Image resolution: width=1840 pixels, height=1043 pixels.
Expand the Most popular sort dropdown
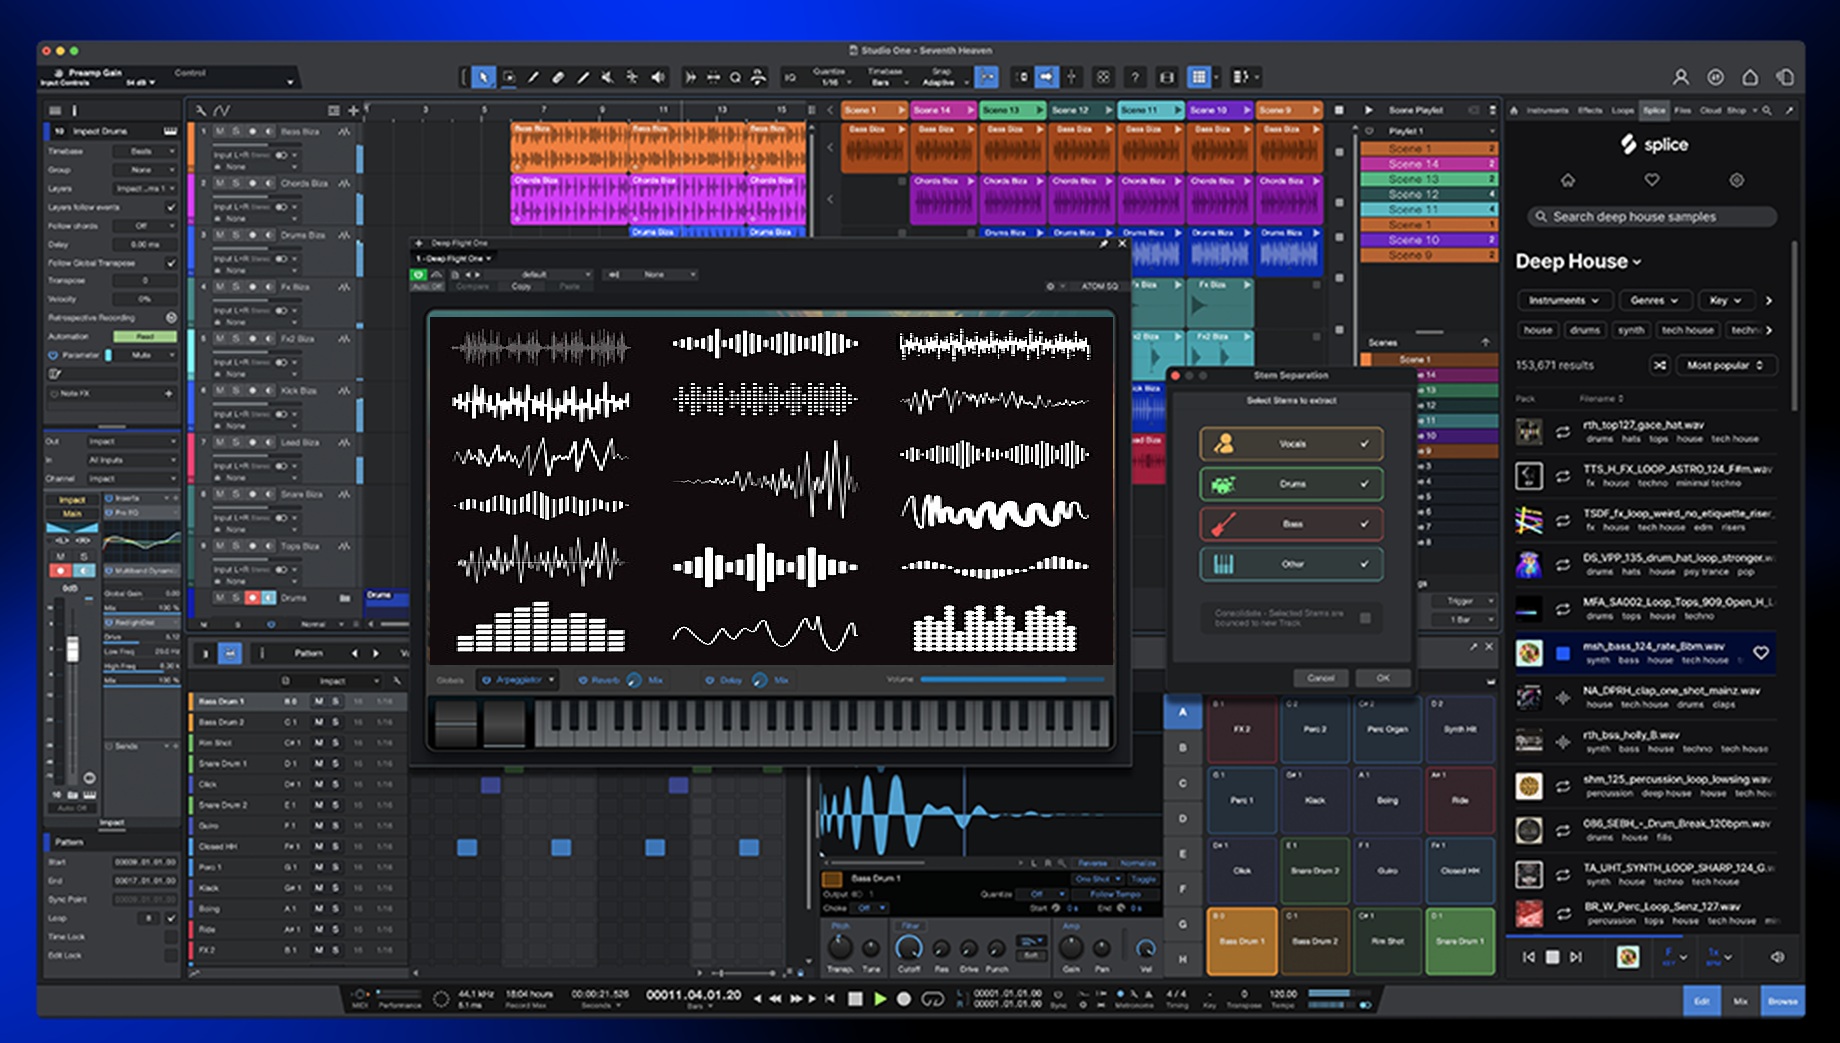(1726, 365)
